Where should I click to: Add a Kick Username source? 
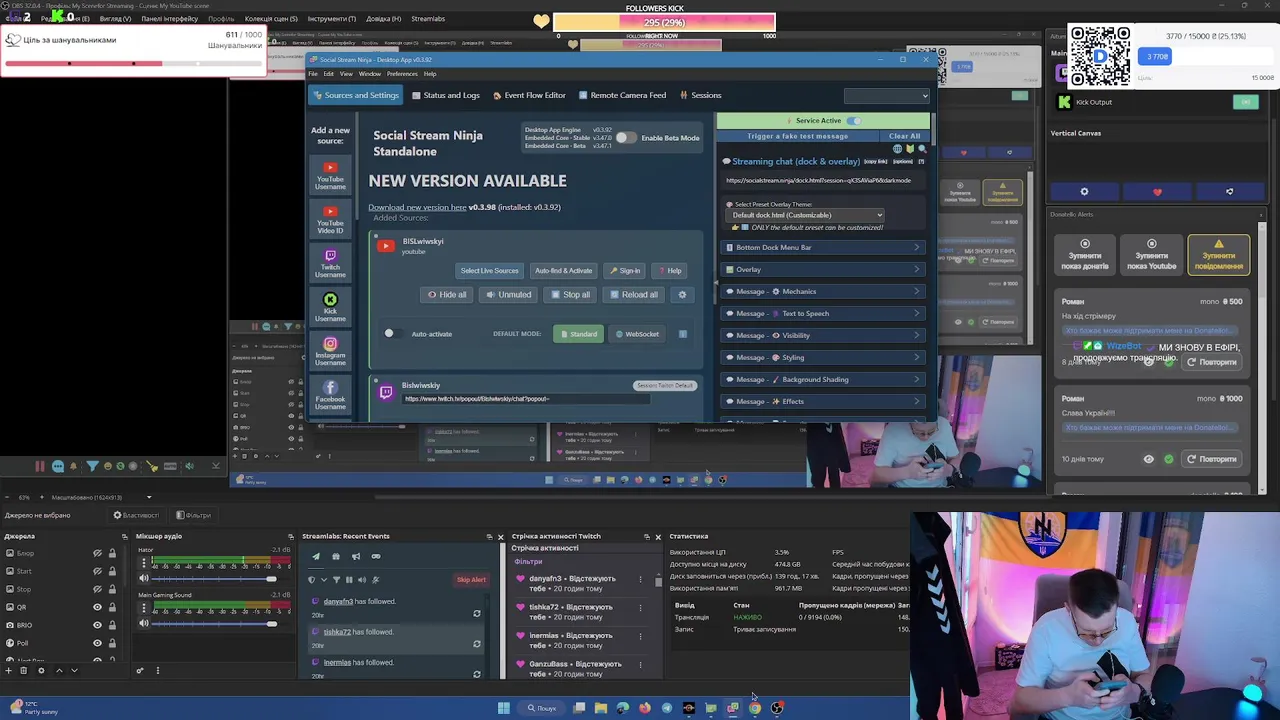pyautogui.click(x=330, y=308)
